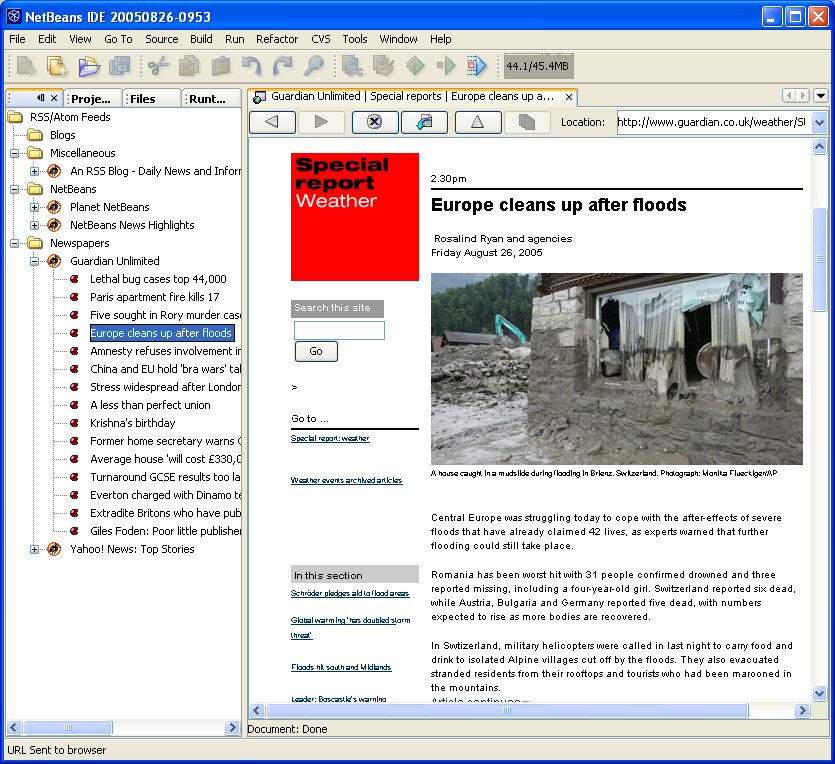Expand the NetBeans News Highlights feed
The image size is (835, 764).
35,225
